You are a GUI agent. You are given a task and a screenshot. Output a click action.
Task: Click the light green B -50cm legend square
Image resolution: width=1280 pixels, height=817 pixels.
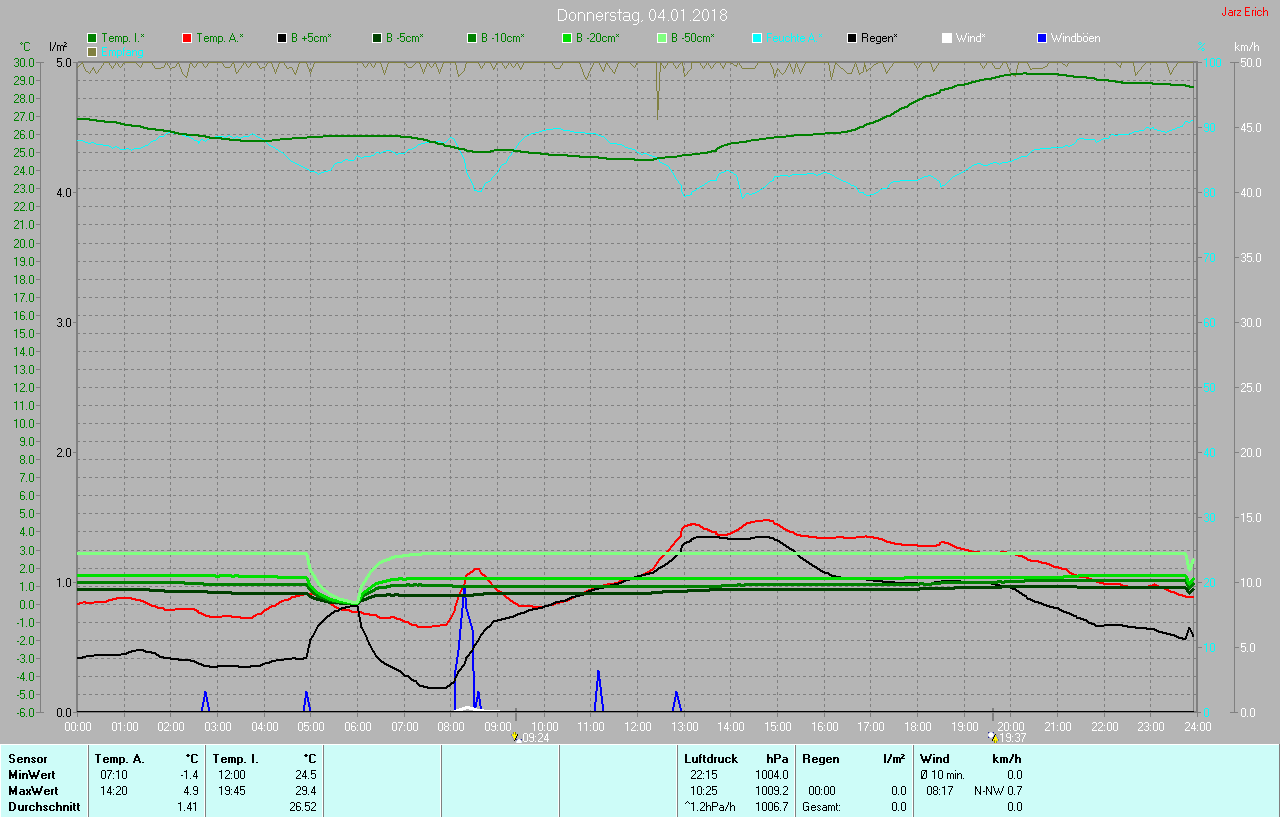coord(662,38)
